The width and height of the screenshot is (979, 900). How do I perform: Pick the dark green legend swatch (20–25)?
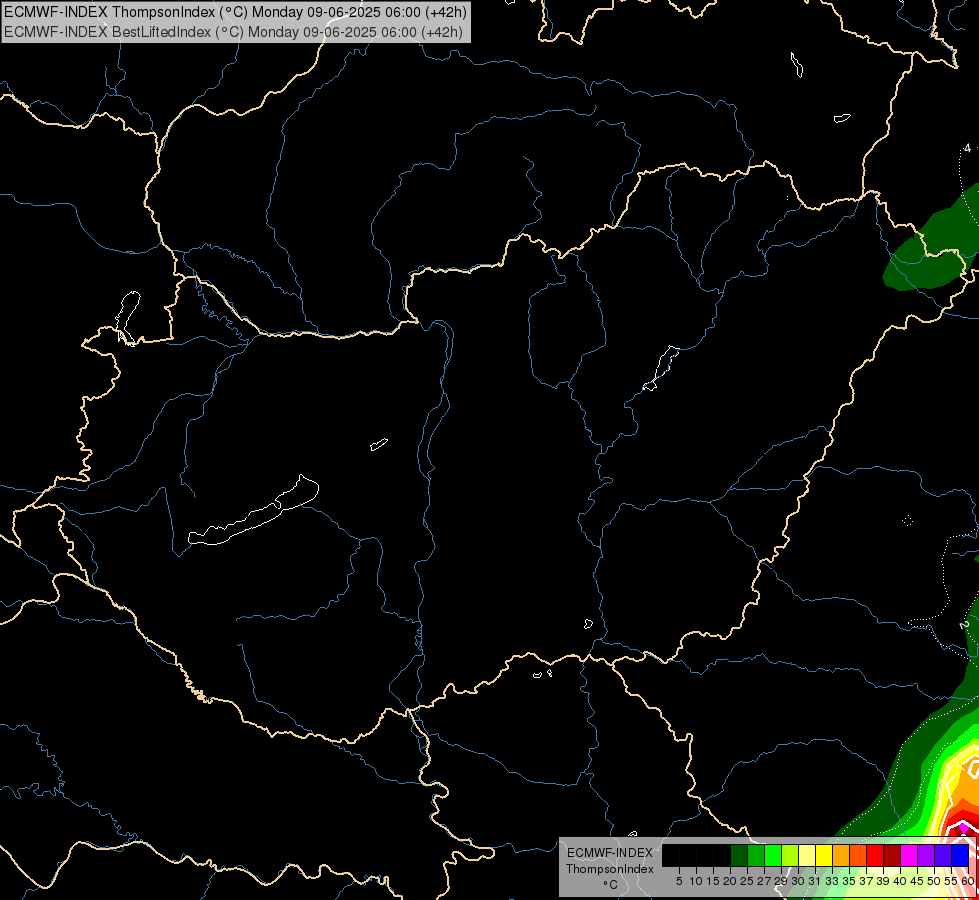pos(739,855)
